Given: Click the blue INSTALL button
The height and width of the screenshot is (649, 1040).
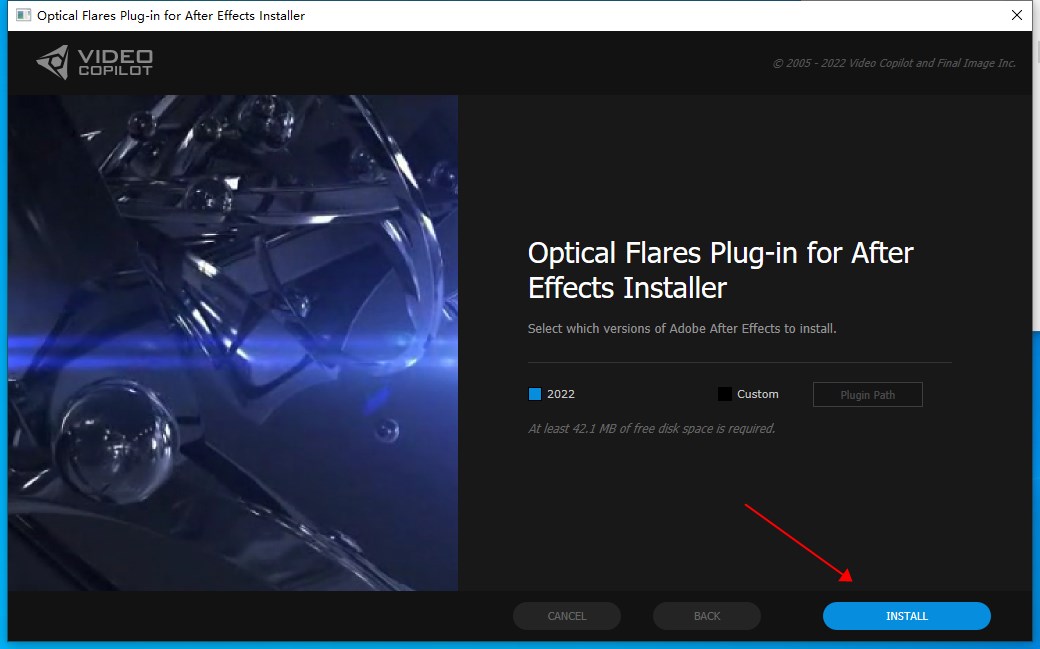Looking at the screenshot, I should pos(906,616).
